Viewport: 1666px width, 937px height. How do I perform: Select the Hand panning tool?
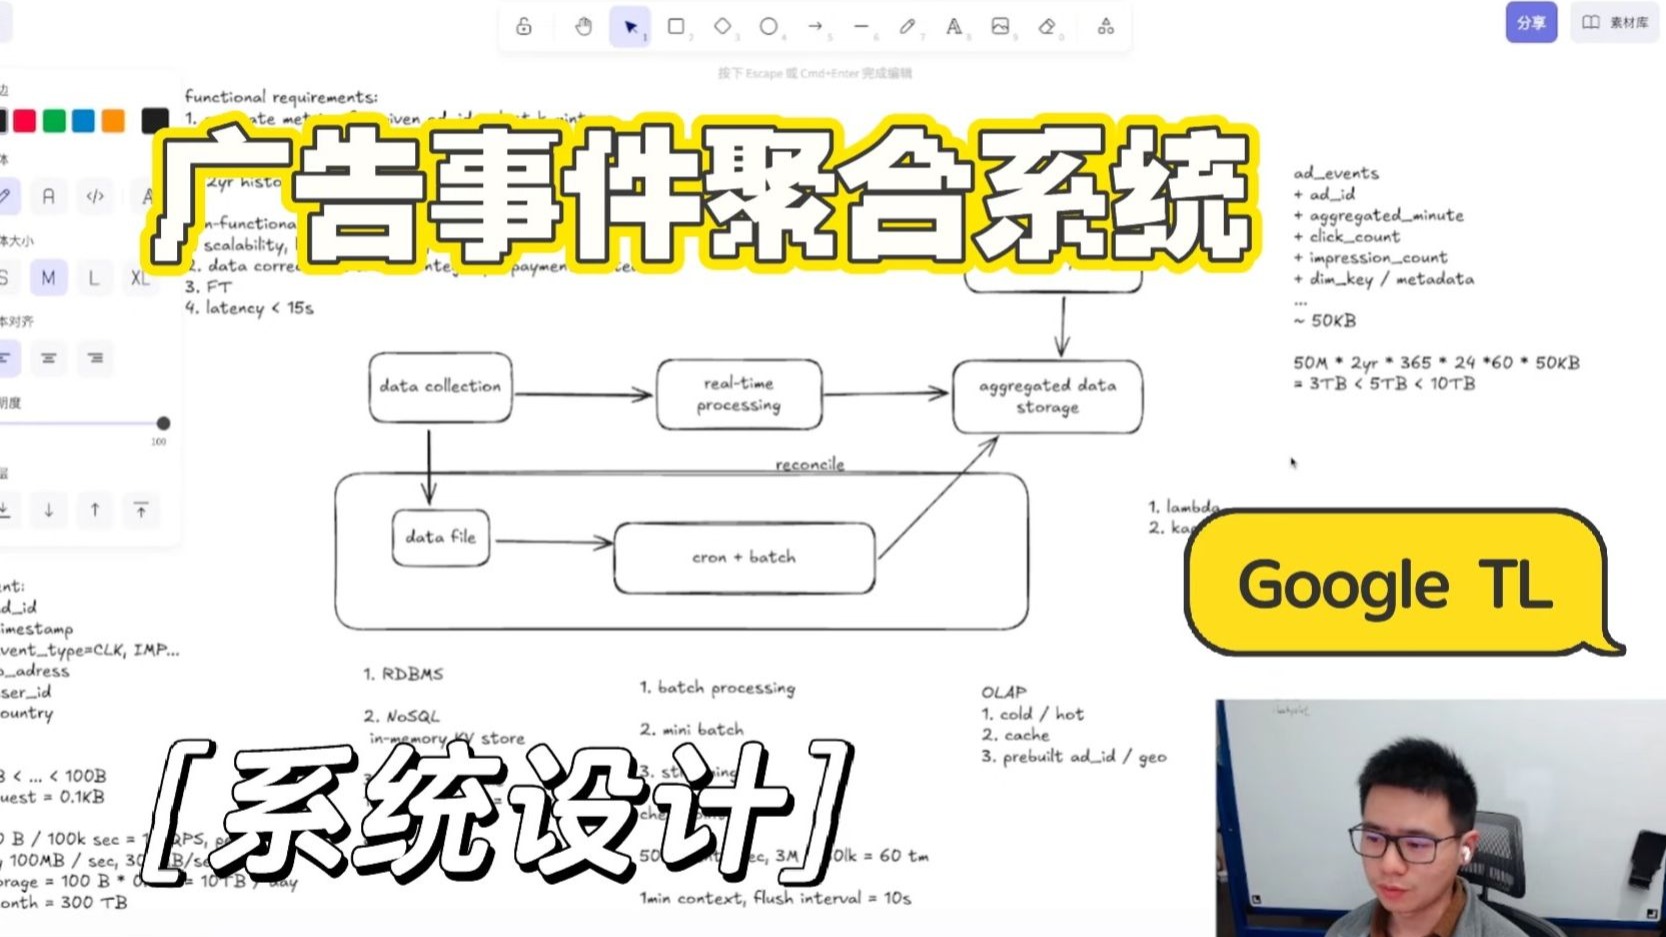click(x=584, y=27)
